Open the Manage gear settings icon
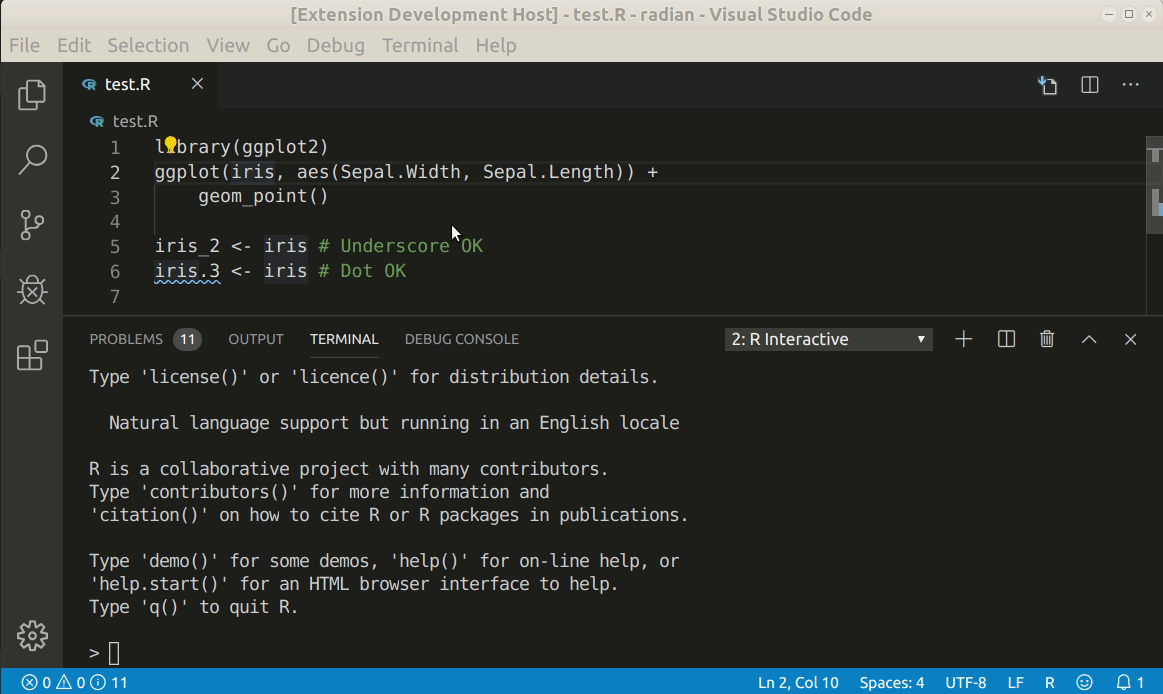The height and width of the screenshot is (694, 1163). pos(32,635)
